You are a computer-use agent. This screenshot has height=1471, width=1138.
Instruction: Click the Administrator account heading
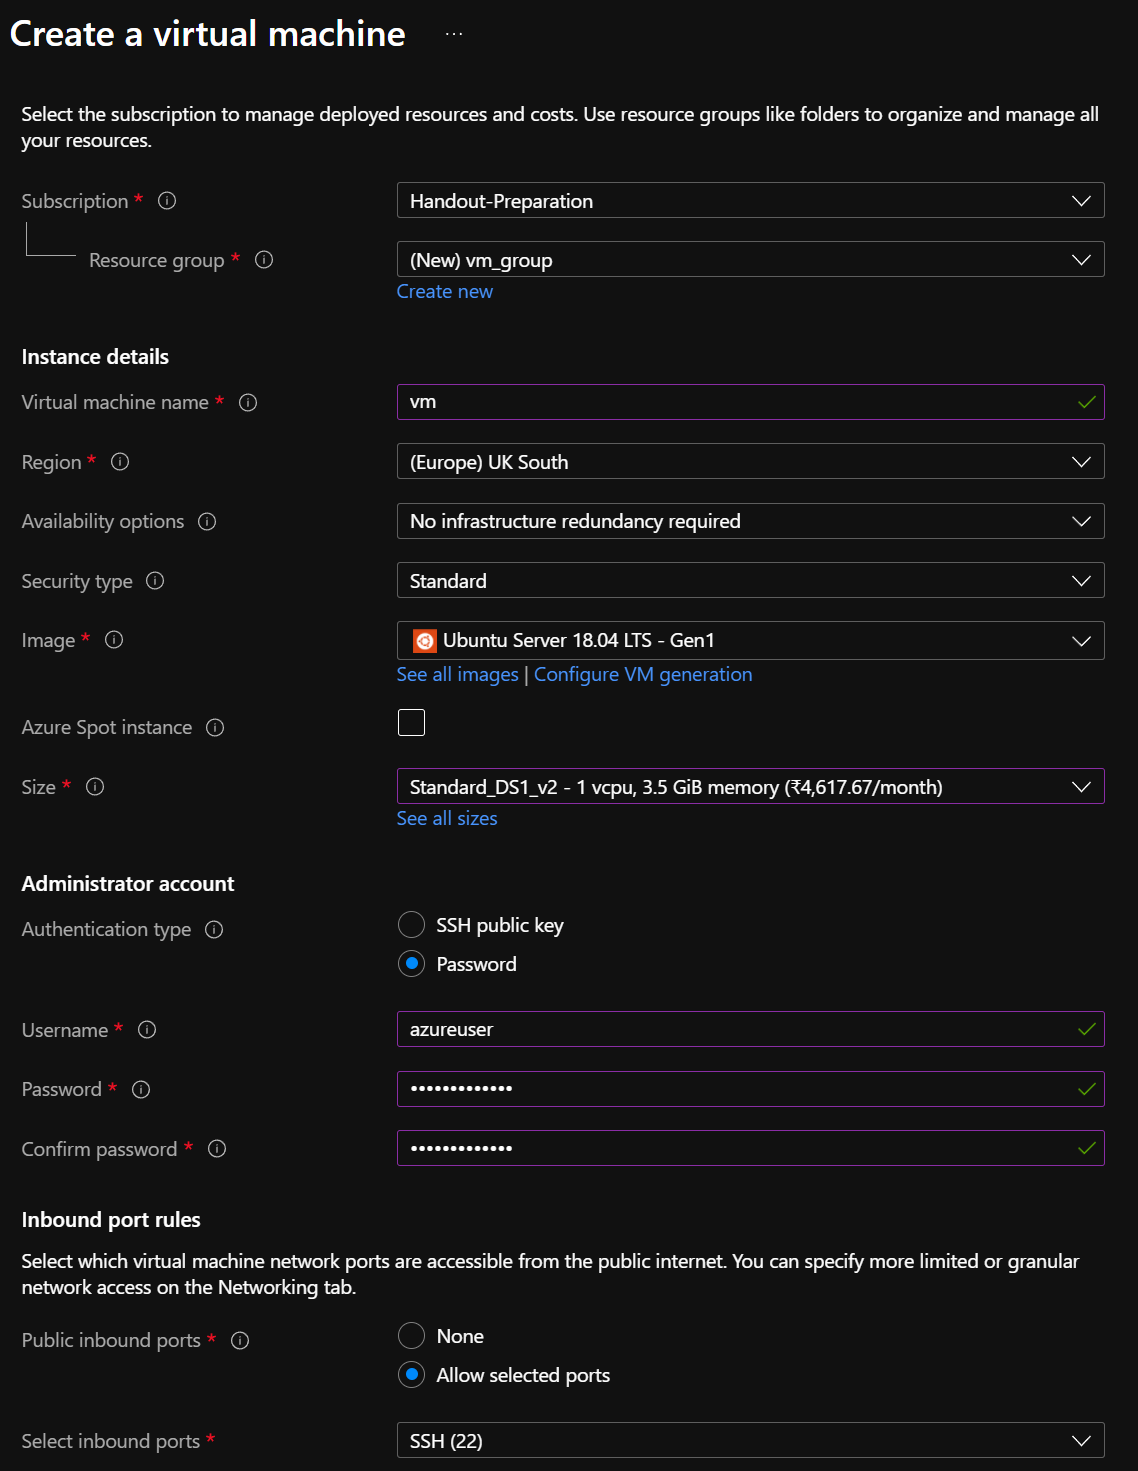[x=128, y=884]
